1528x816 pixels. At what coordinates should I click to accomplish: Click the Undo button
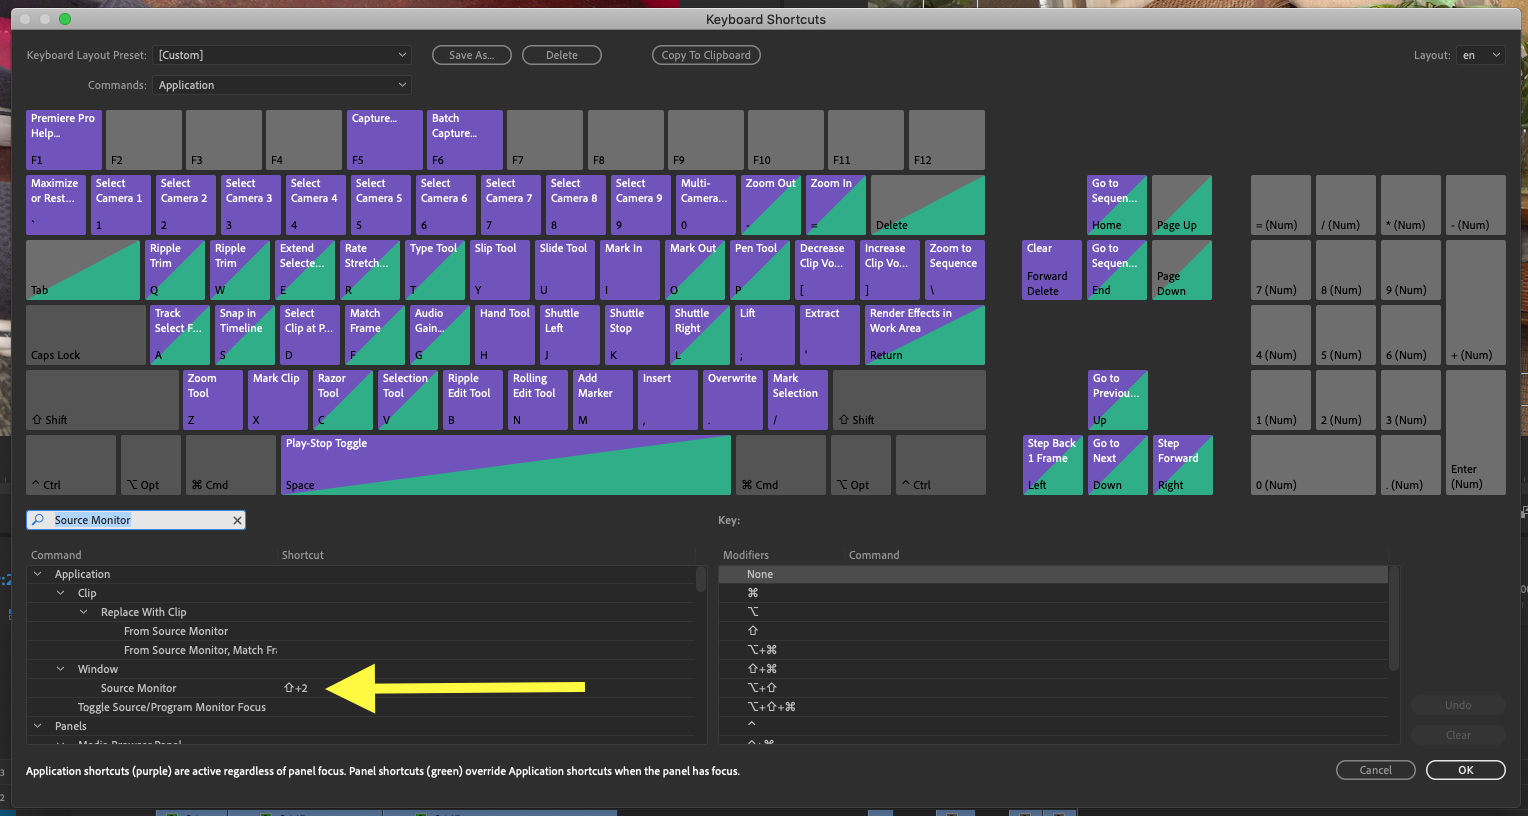tap(1458, 705)
